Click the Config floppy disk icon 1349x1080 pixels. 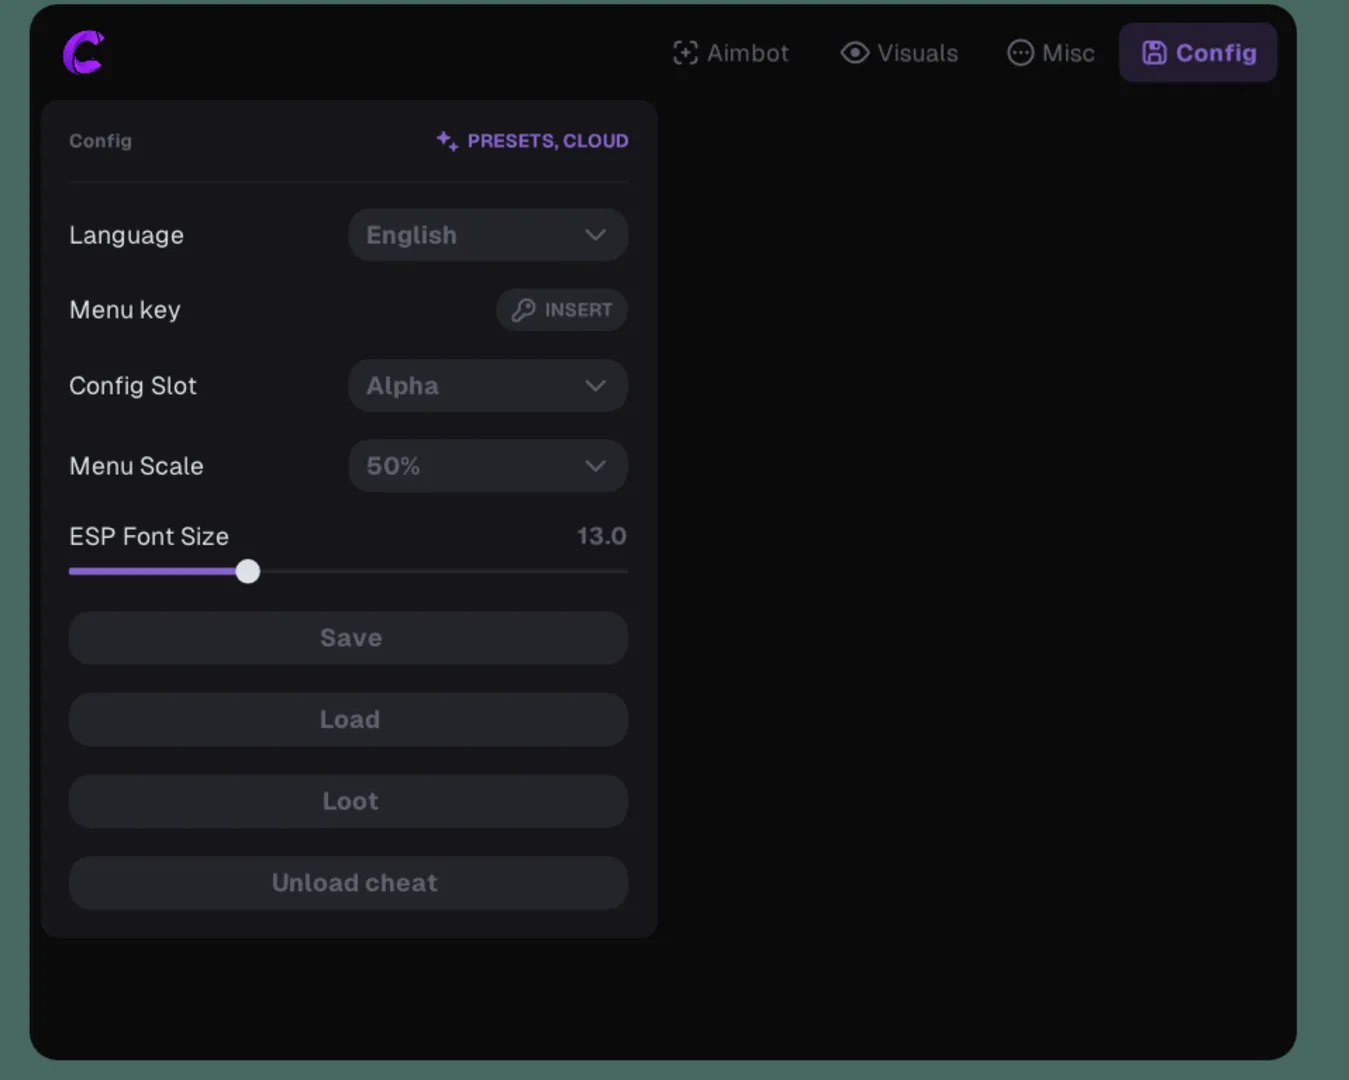tap(1154, 53)
